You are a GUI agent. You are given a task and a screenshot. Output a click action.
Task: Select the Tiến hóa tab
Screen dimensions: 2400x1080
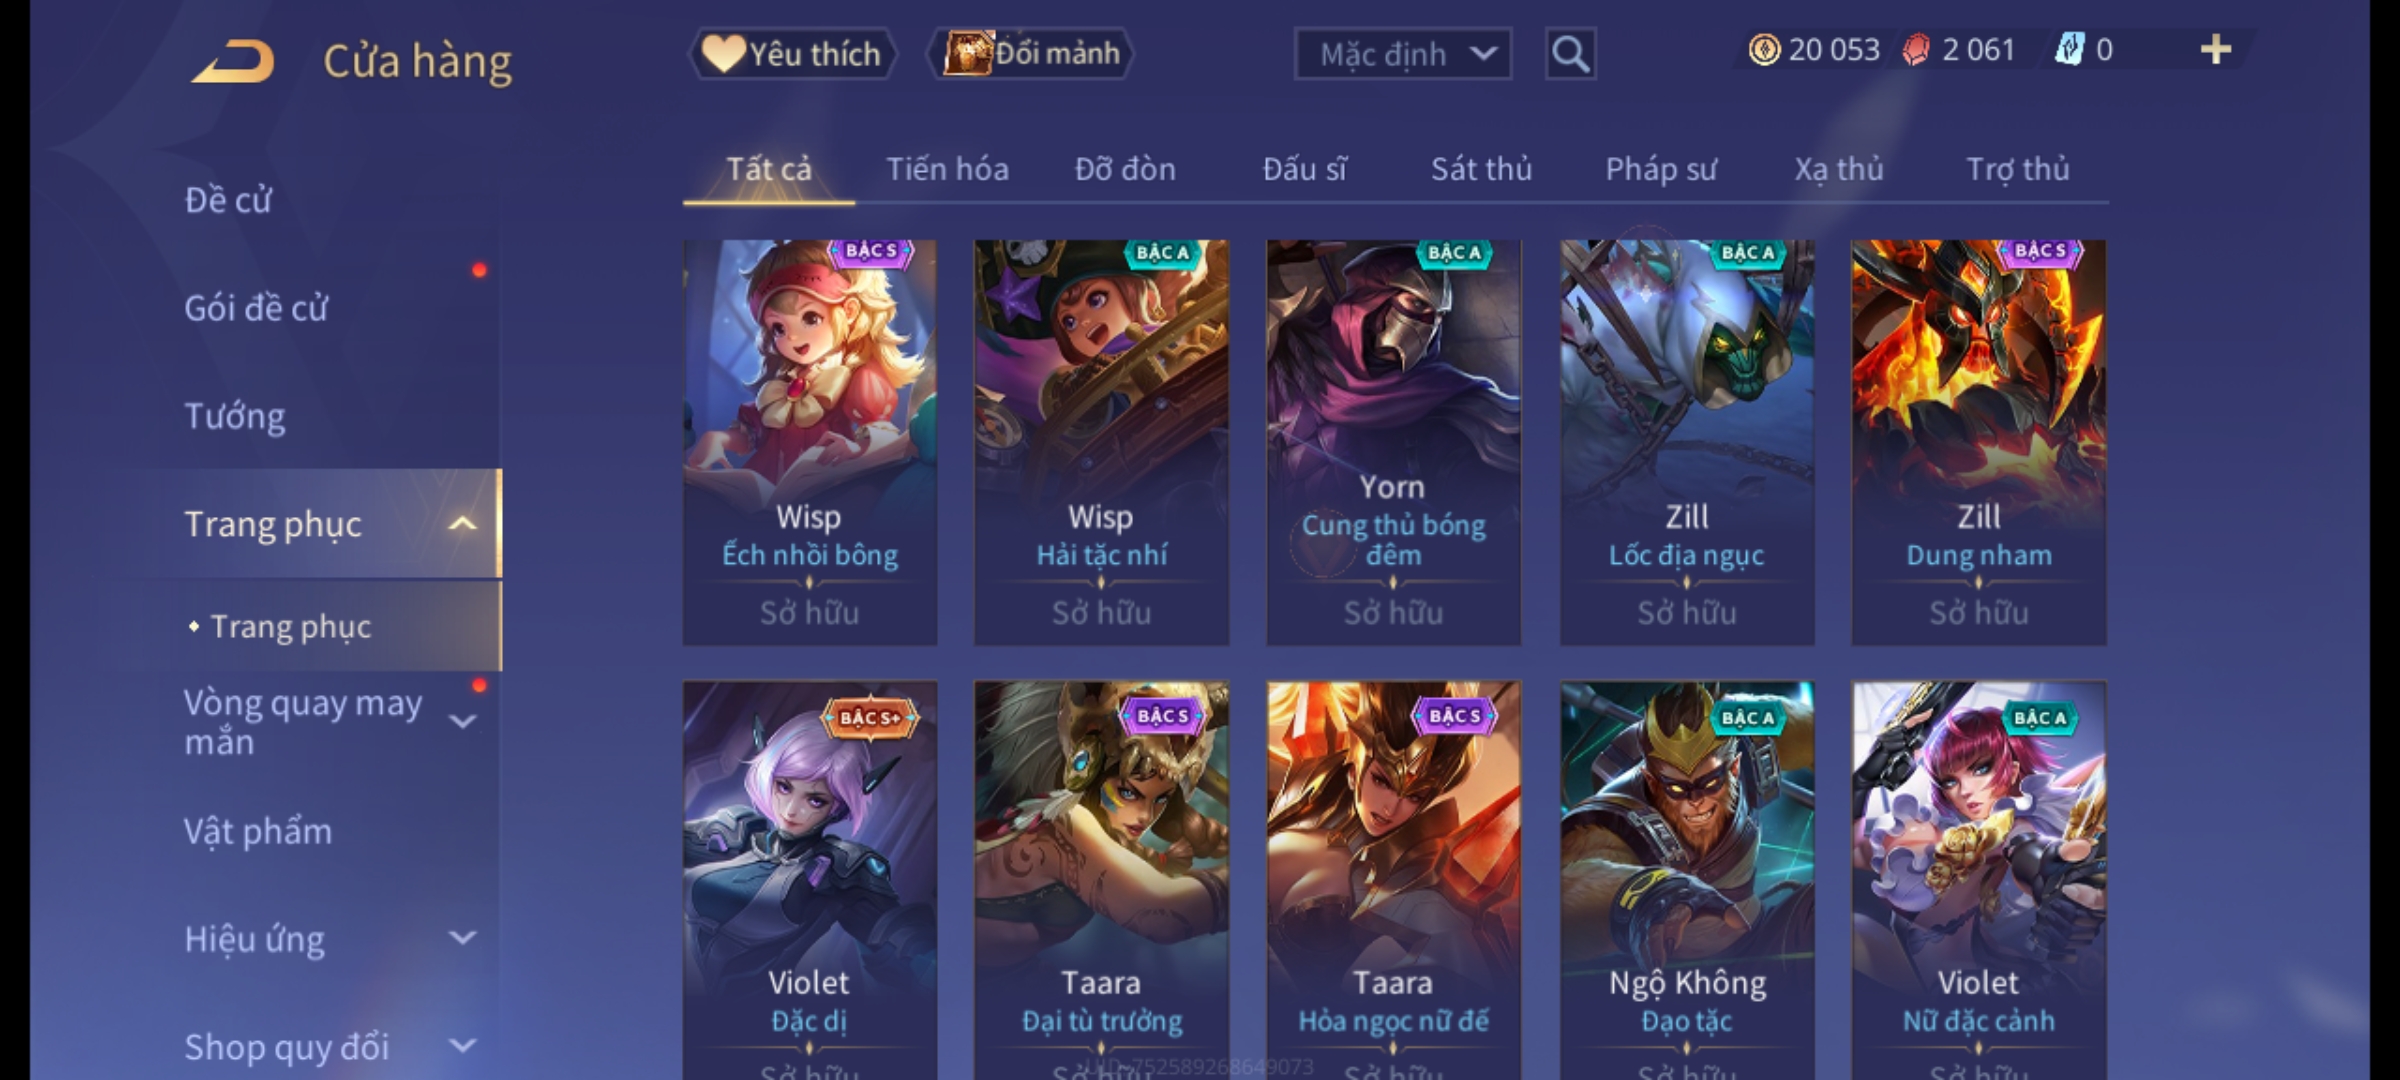(947, 169)
